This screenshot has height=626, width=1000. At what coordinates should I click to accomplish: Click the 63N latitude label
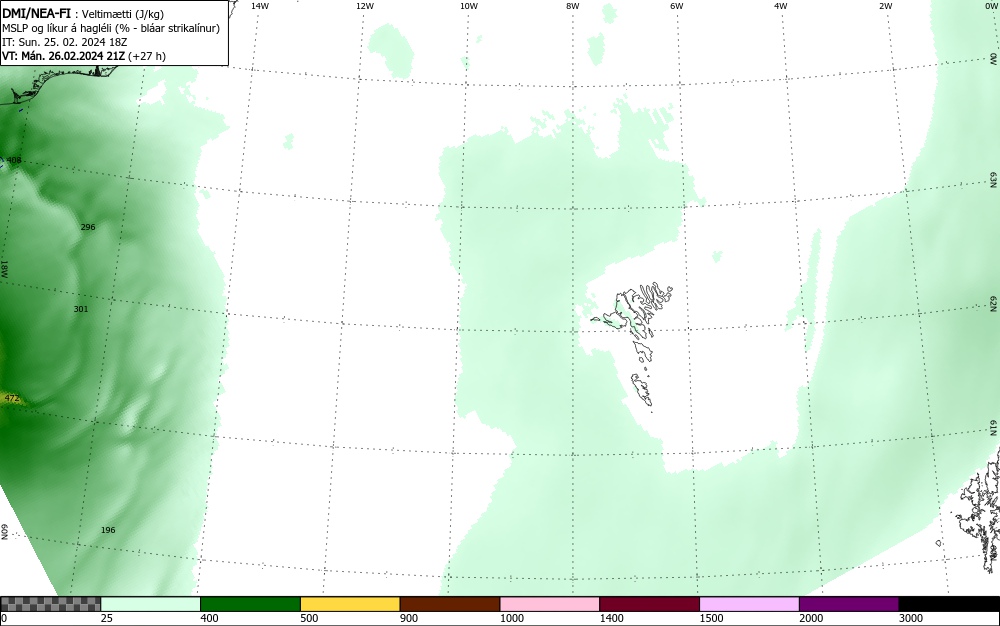pyautogui.click(x=994, y=180)
